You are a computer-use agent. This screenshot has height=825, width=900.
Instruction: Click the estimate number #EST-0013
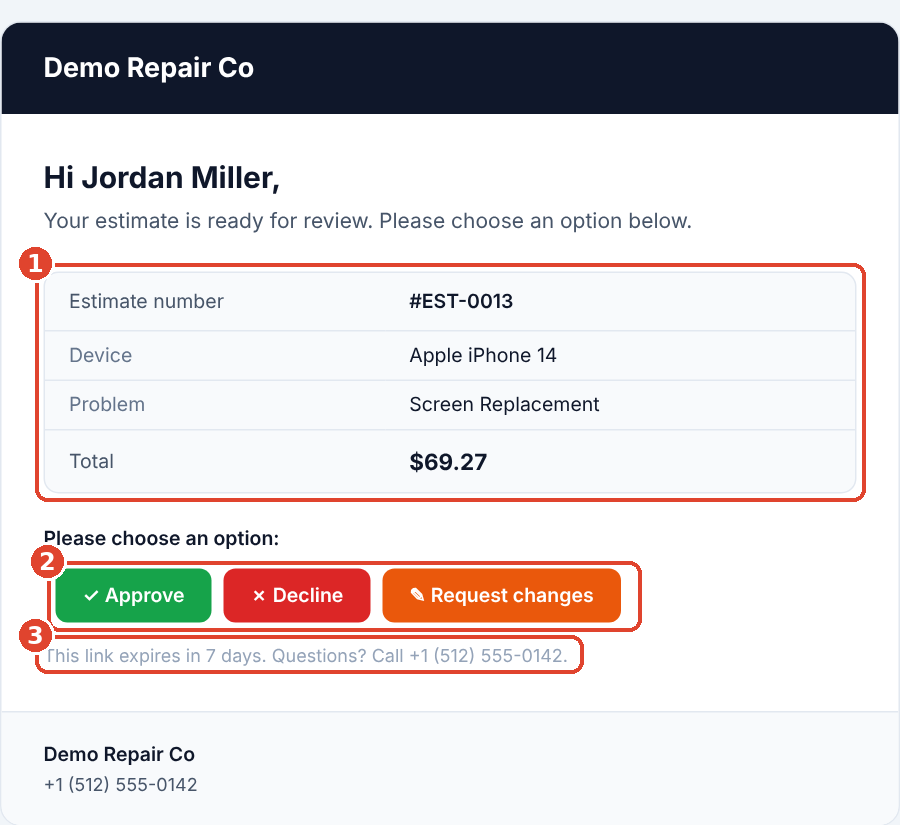coord(461,301)
